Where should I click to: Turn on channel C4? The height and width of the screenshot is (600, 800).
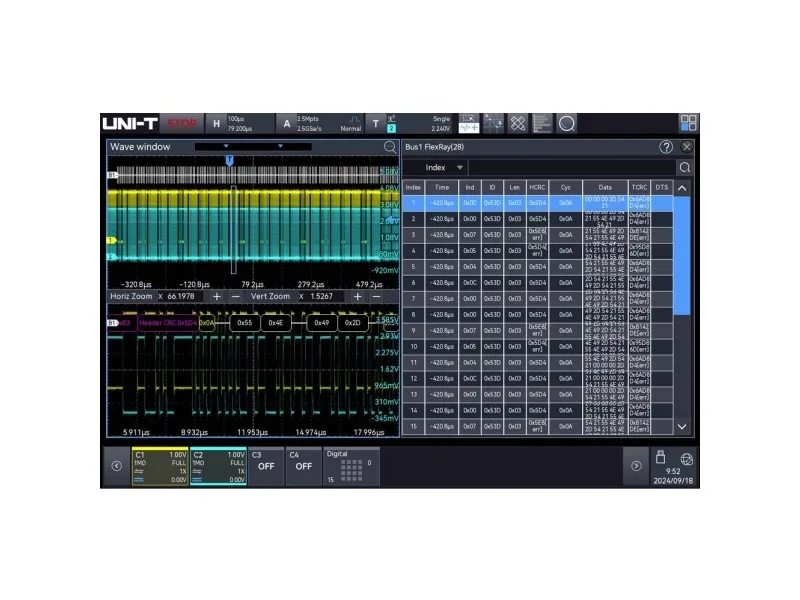click(x=303, y=466)
